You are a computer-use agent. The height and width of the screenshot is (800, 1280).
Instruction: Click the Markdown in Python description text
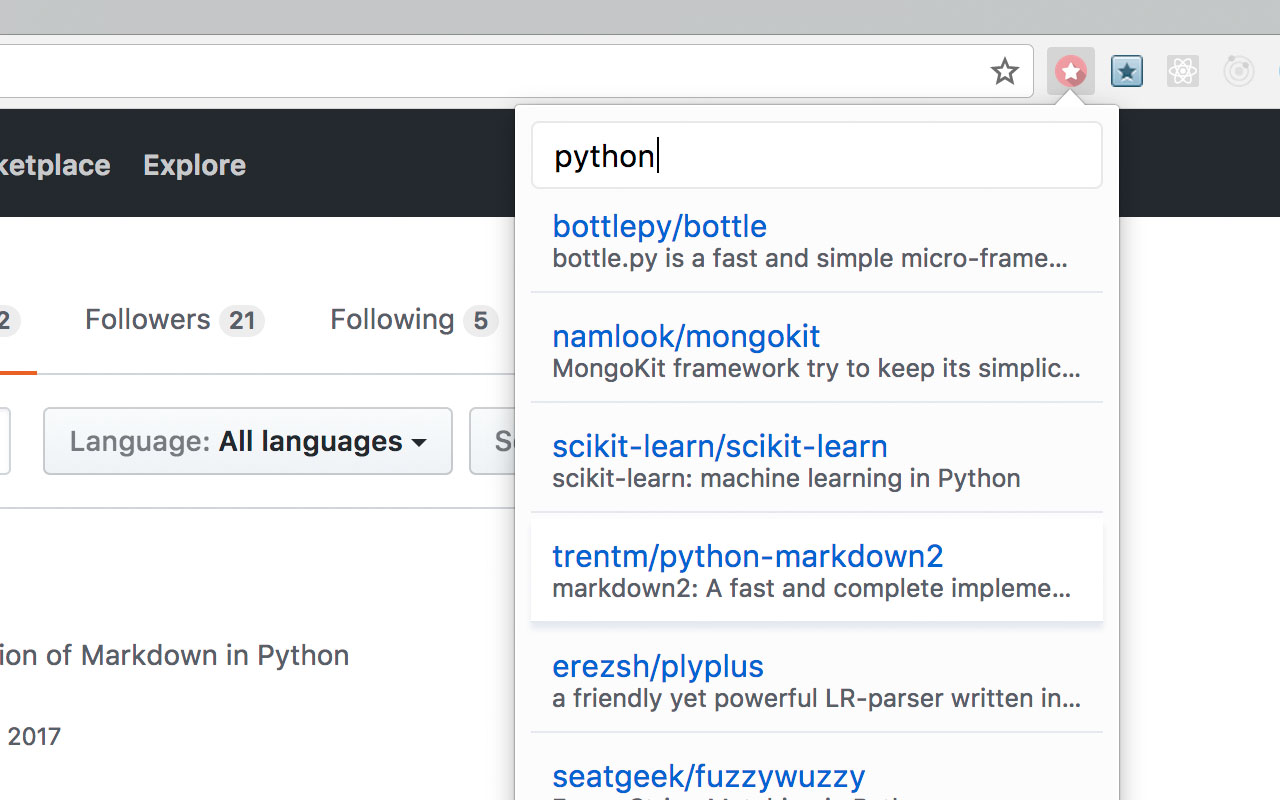pos(175,656)
